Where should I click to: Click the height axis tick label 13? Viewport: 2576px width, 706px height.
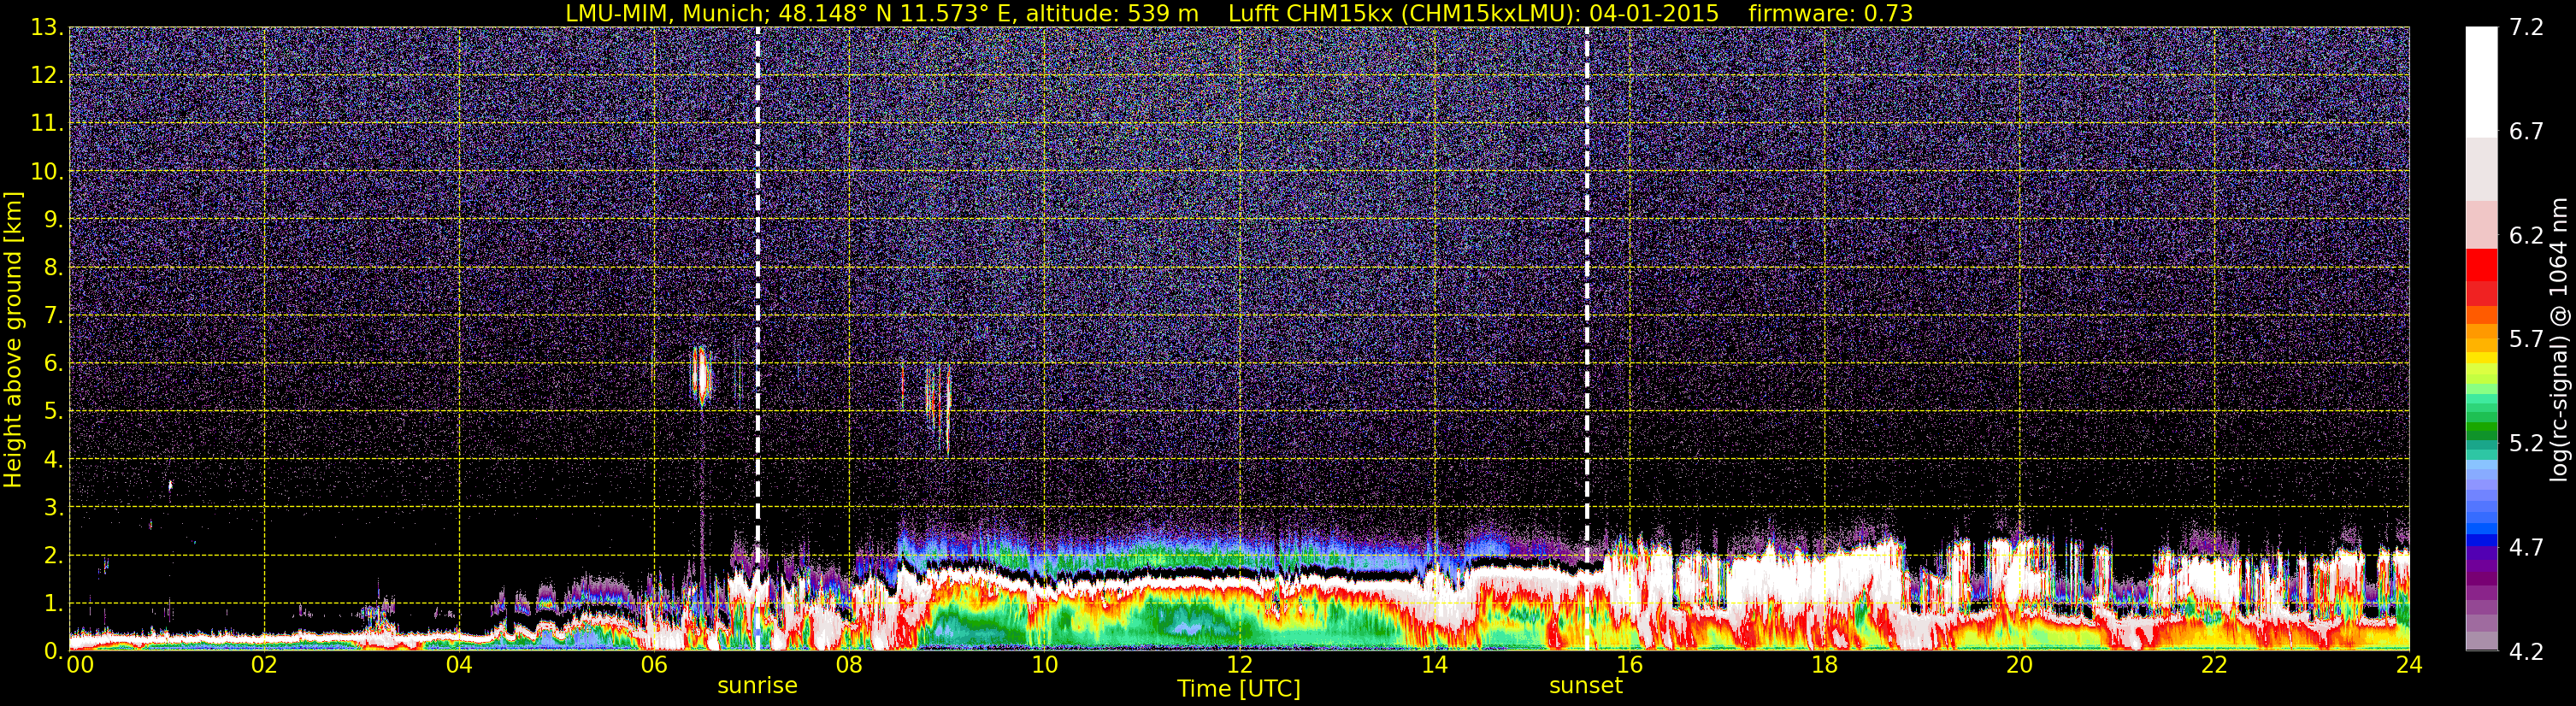[x=46, y=27]
